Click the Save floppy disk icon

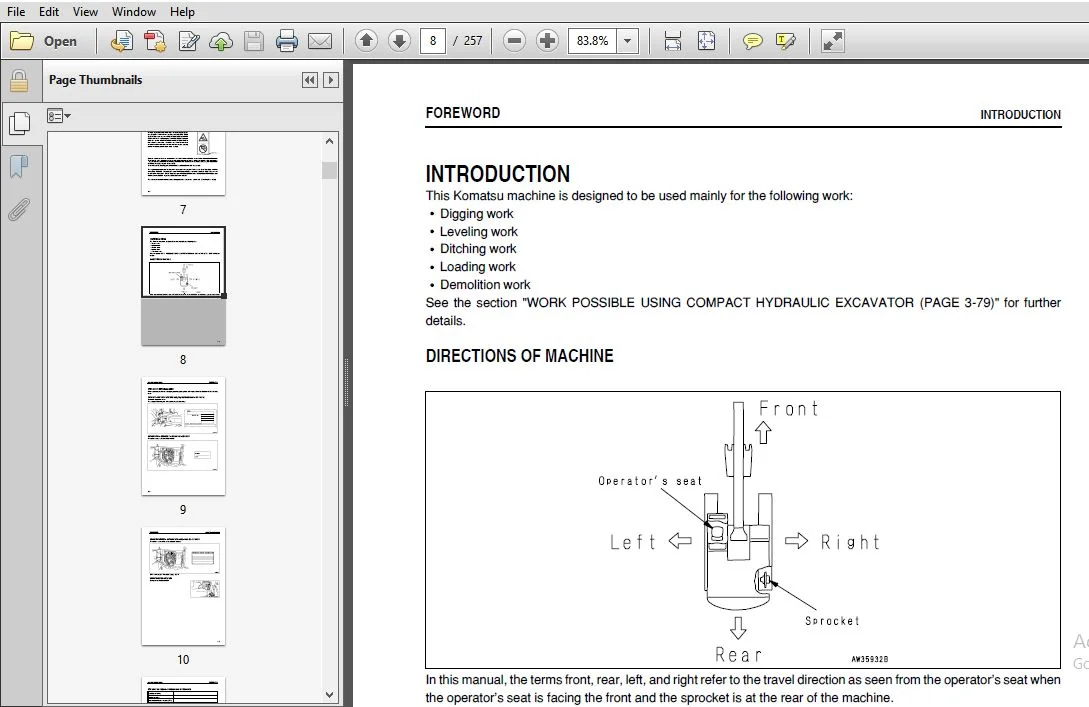253,41
